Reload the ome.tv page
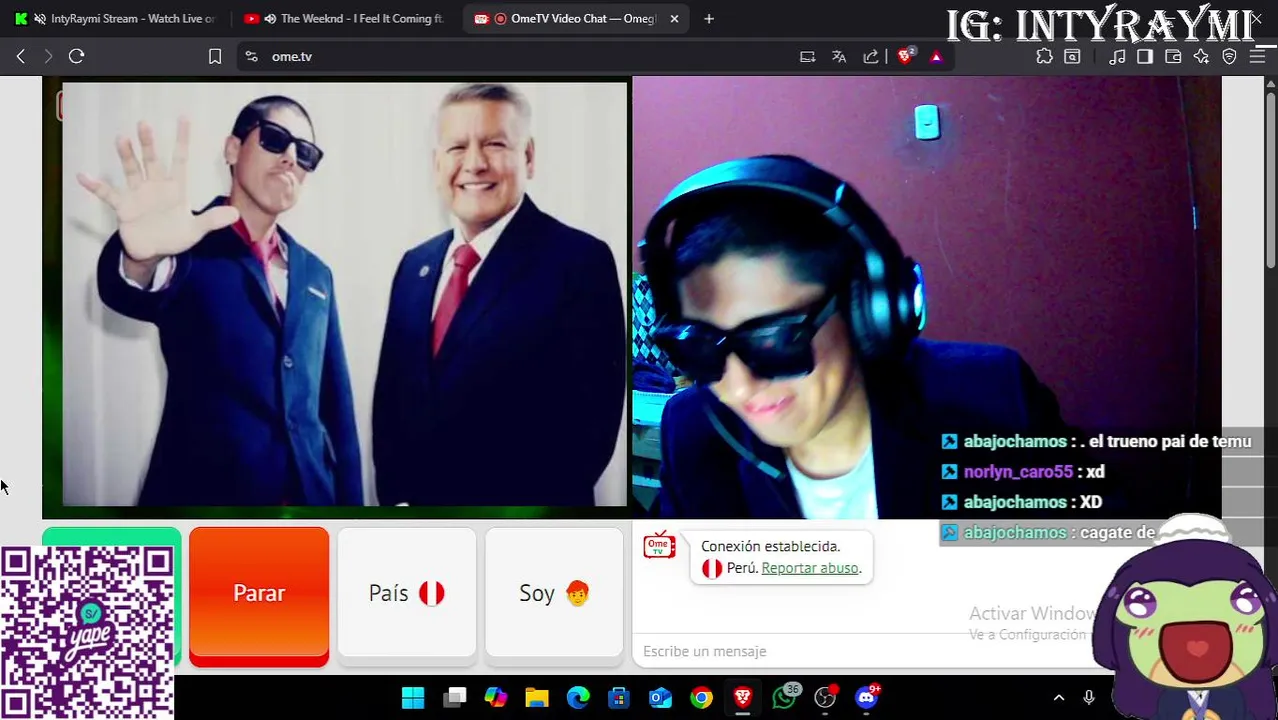1278x720 pixels. [x=76, y=57]
